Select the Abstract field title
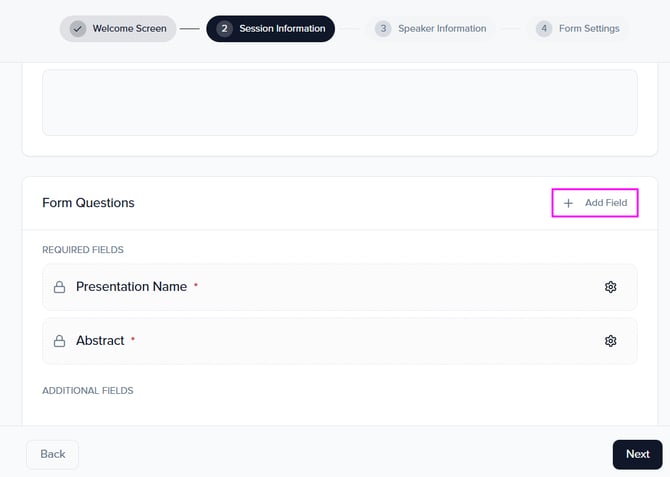670x477 pixels. [100, 341]
